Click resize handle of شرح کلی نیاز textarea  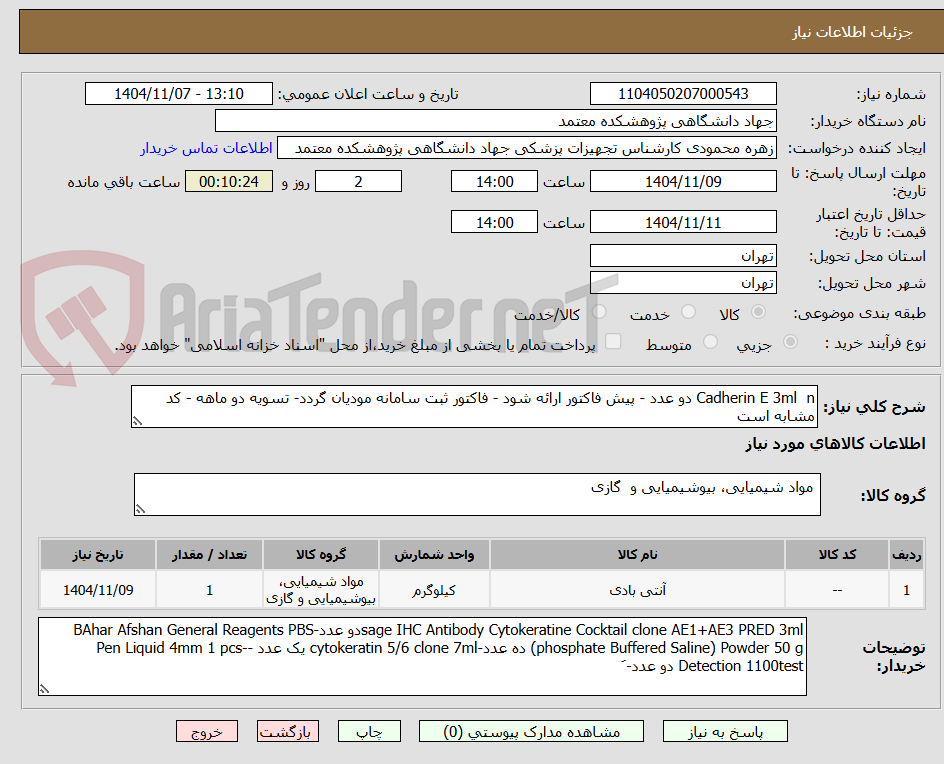pyautogui.click(x=137, y=421)
